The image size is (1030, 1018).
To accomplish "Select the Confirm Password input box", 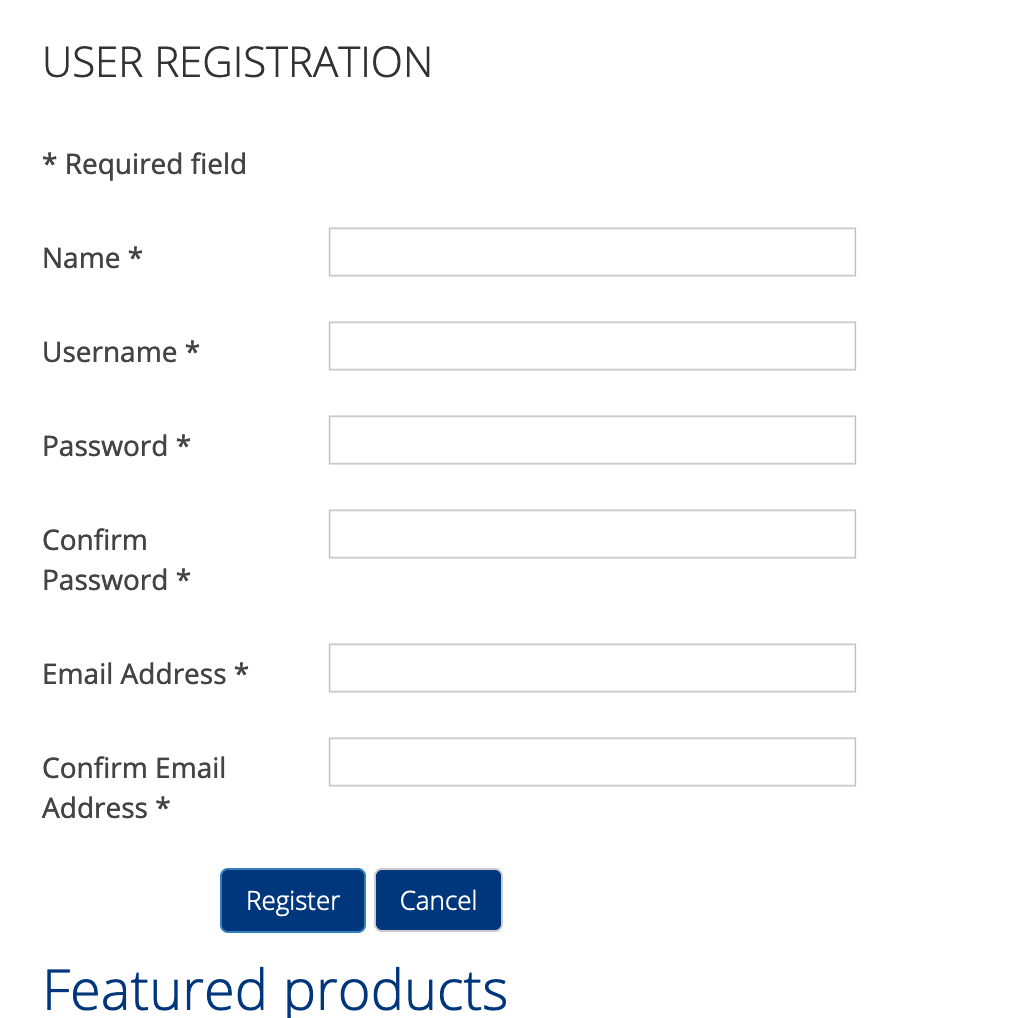I will (592, 534).
